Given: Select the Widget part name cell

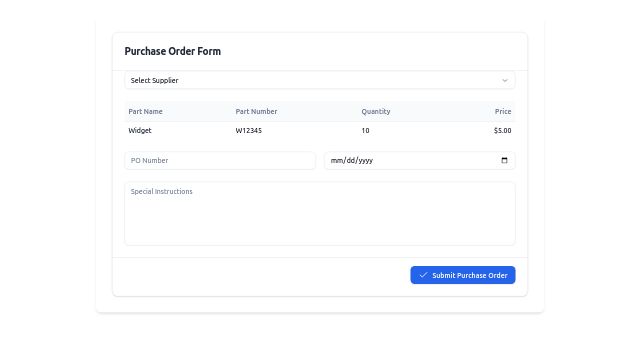Looking at the screenshot, I should 140,131.
